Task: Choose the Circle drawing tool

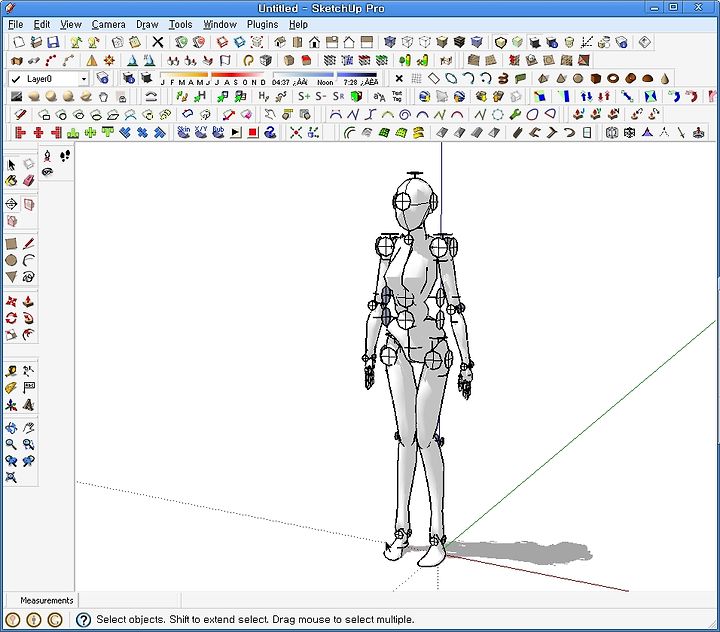Action: click(x=11, y=260)
